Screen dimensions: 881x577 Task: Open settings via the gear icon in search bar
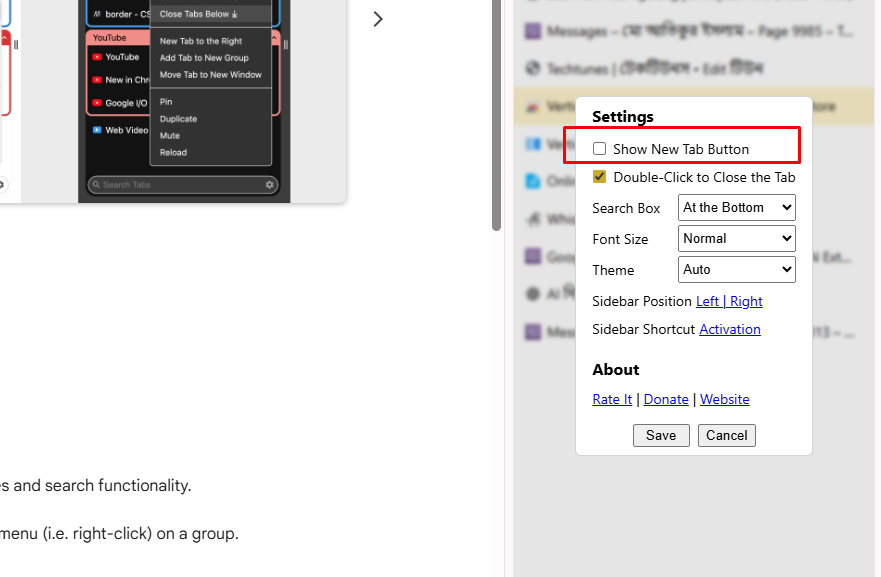click(x=269, y=184)
